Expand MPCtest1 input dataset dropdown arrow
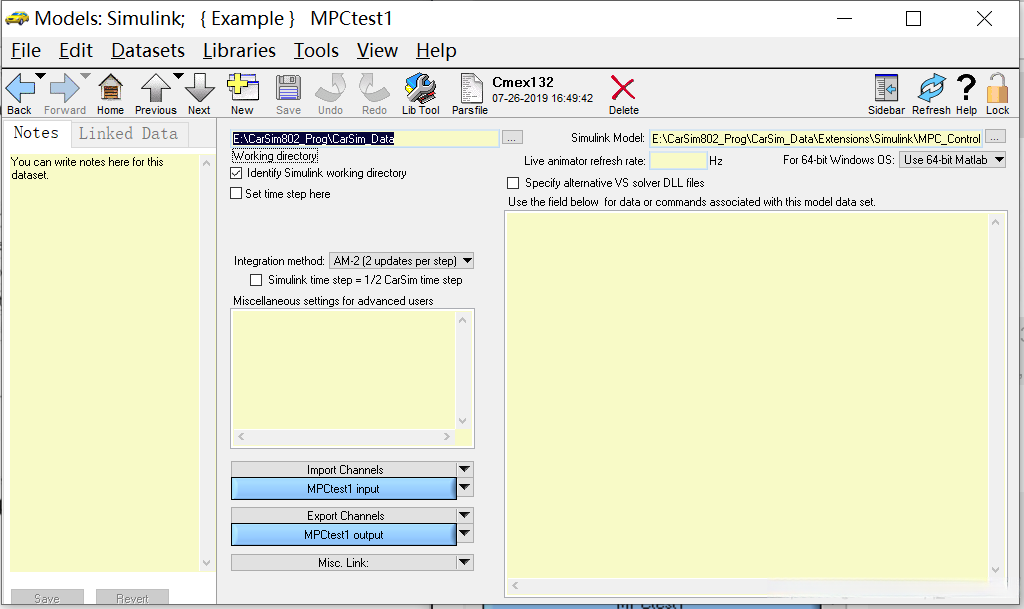Viewport: 1024px width, 609px height. coord(464,487)
